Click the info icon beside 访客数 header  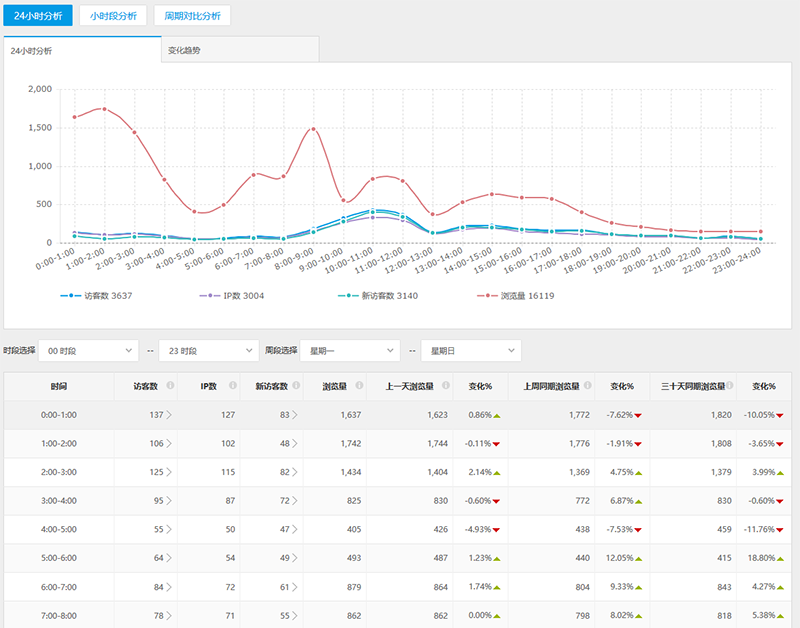tap(170, 386)
